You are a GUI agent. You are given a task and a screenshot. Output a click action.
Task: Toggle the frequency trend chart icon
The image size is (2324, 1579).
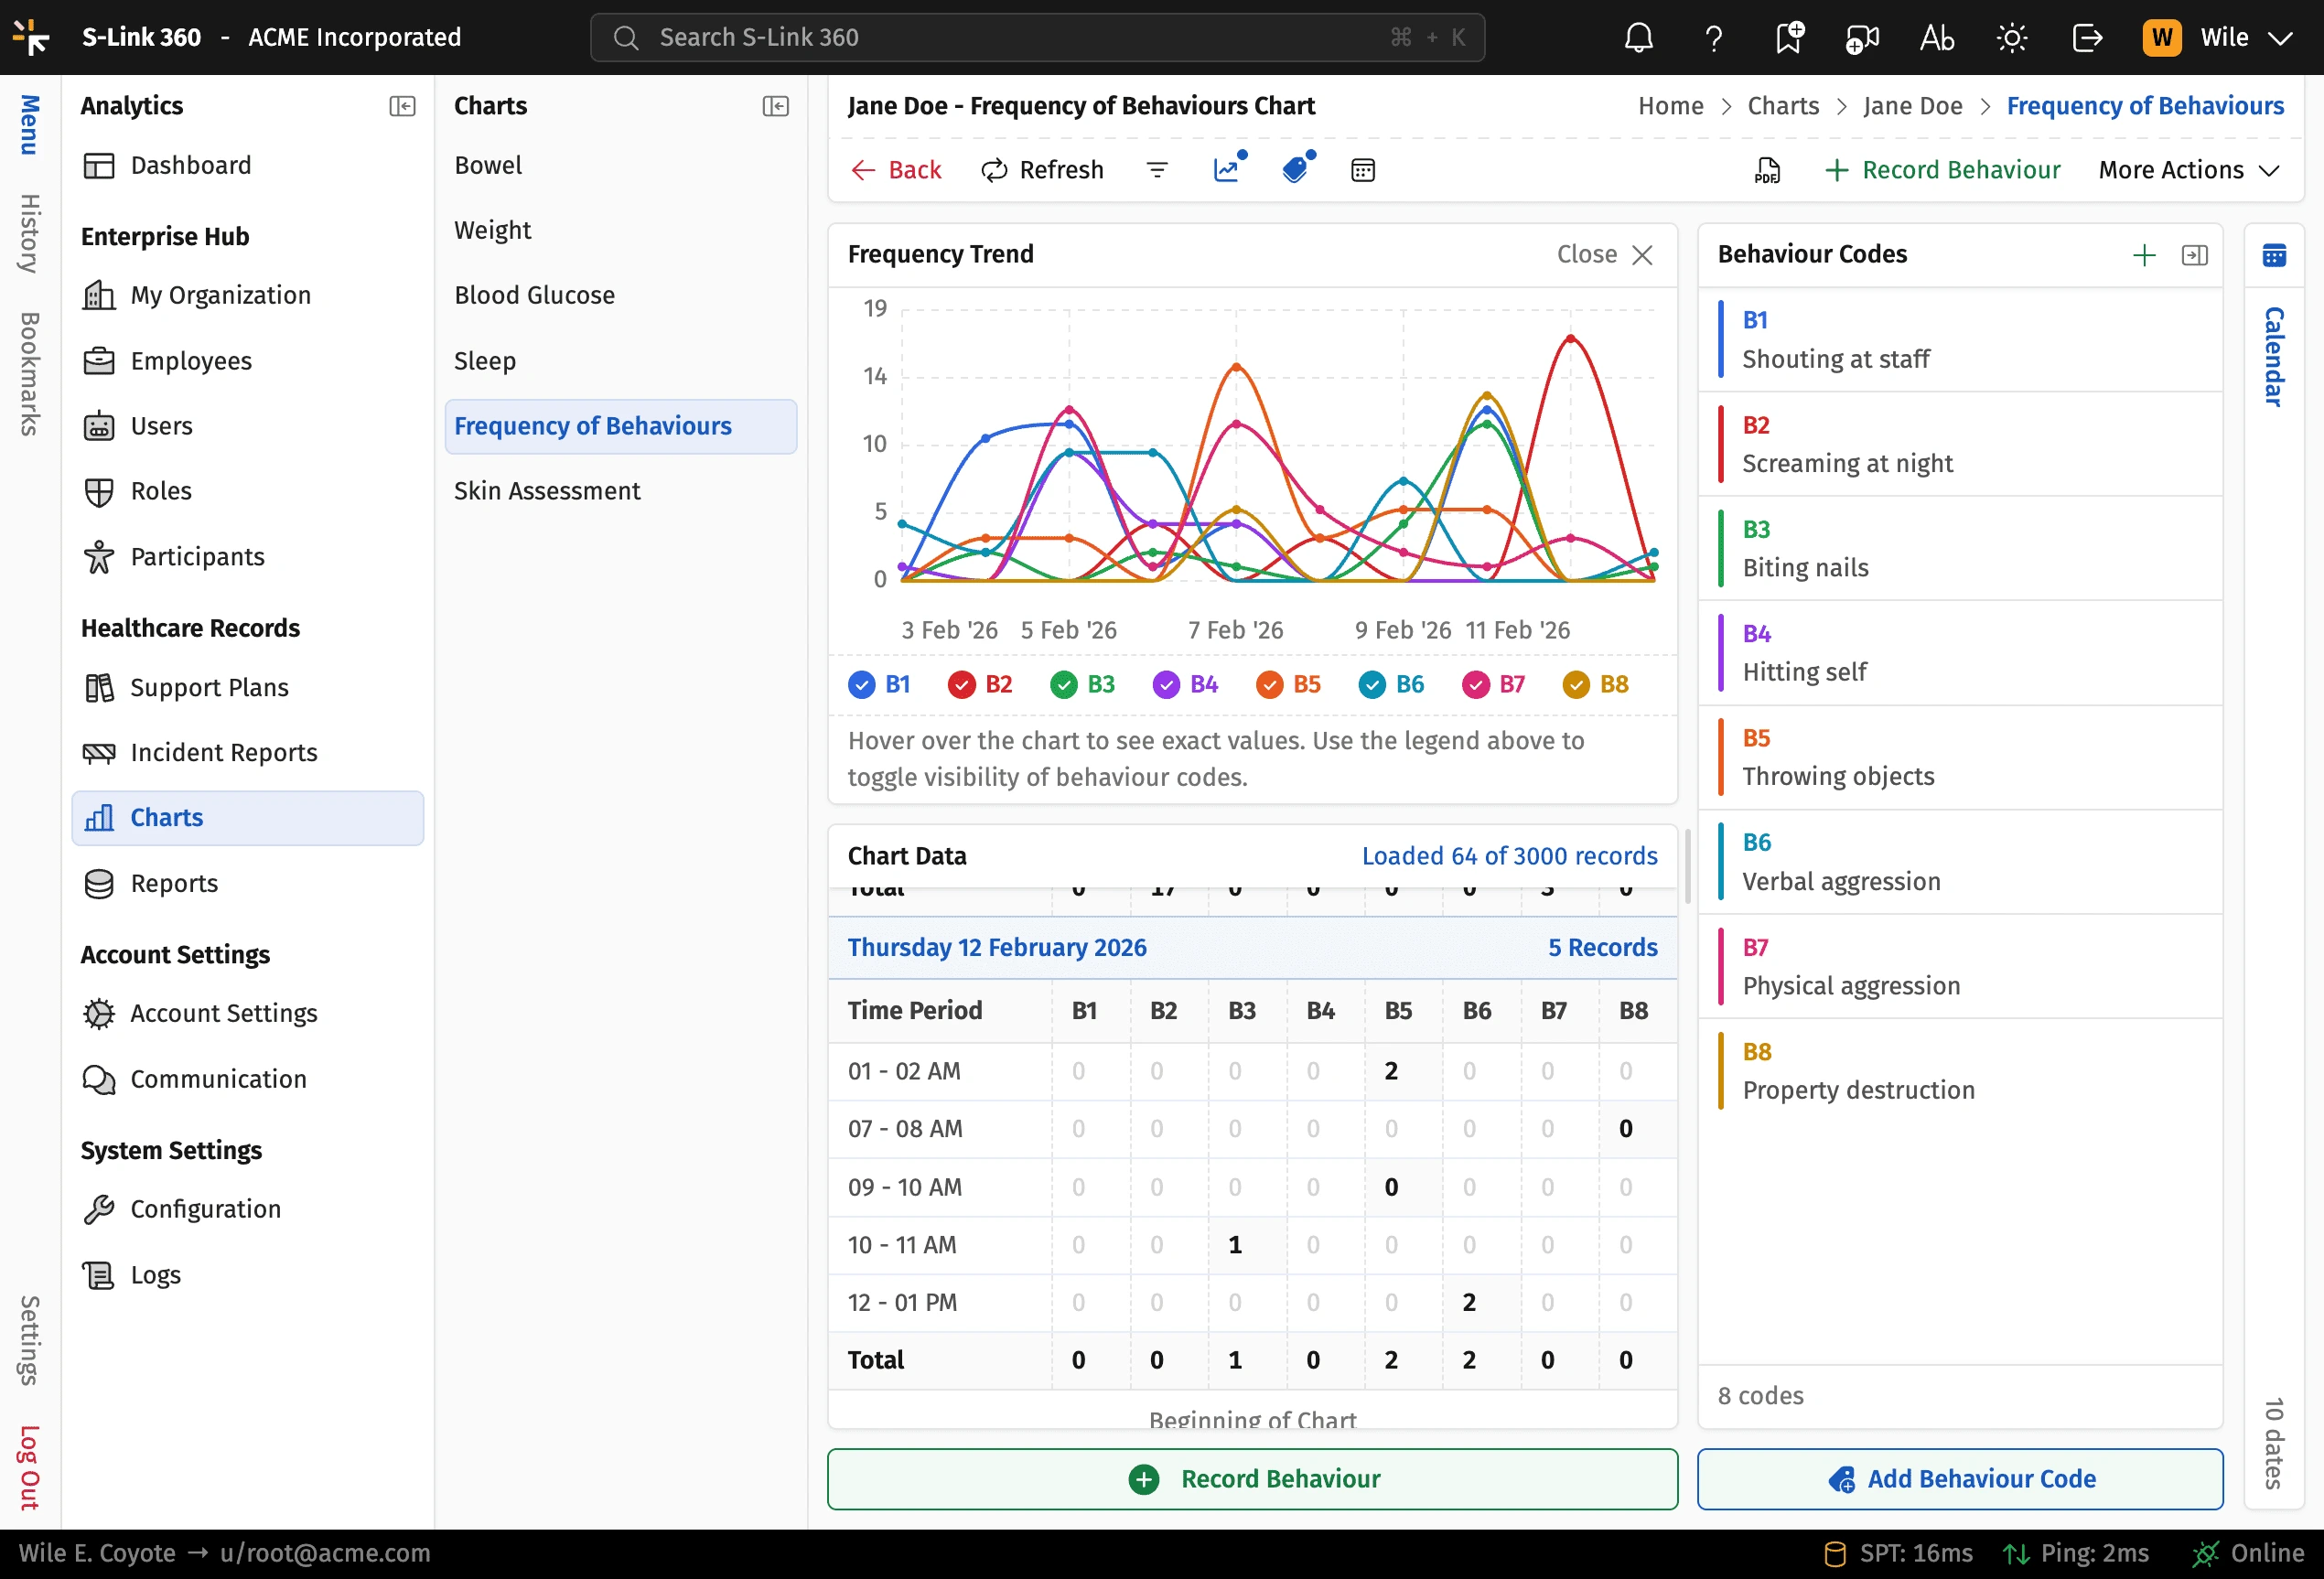(x=1227, y=170)
